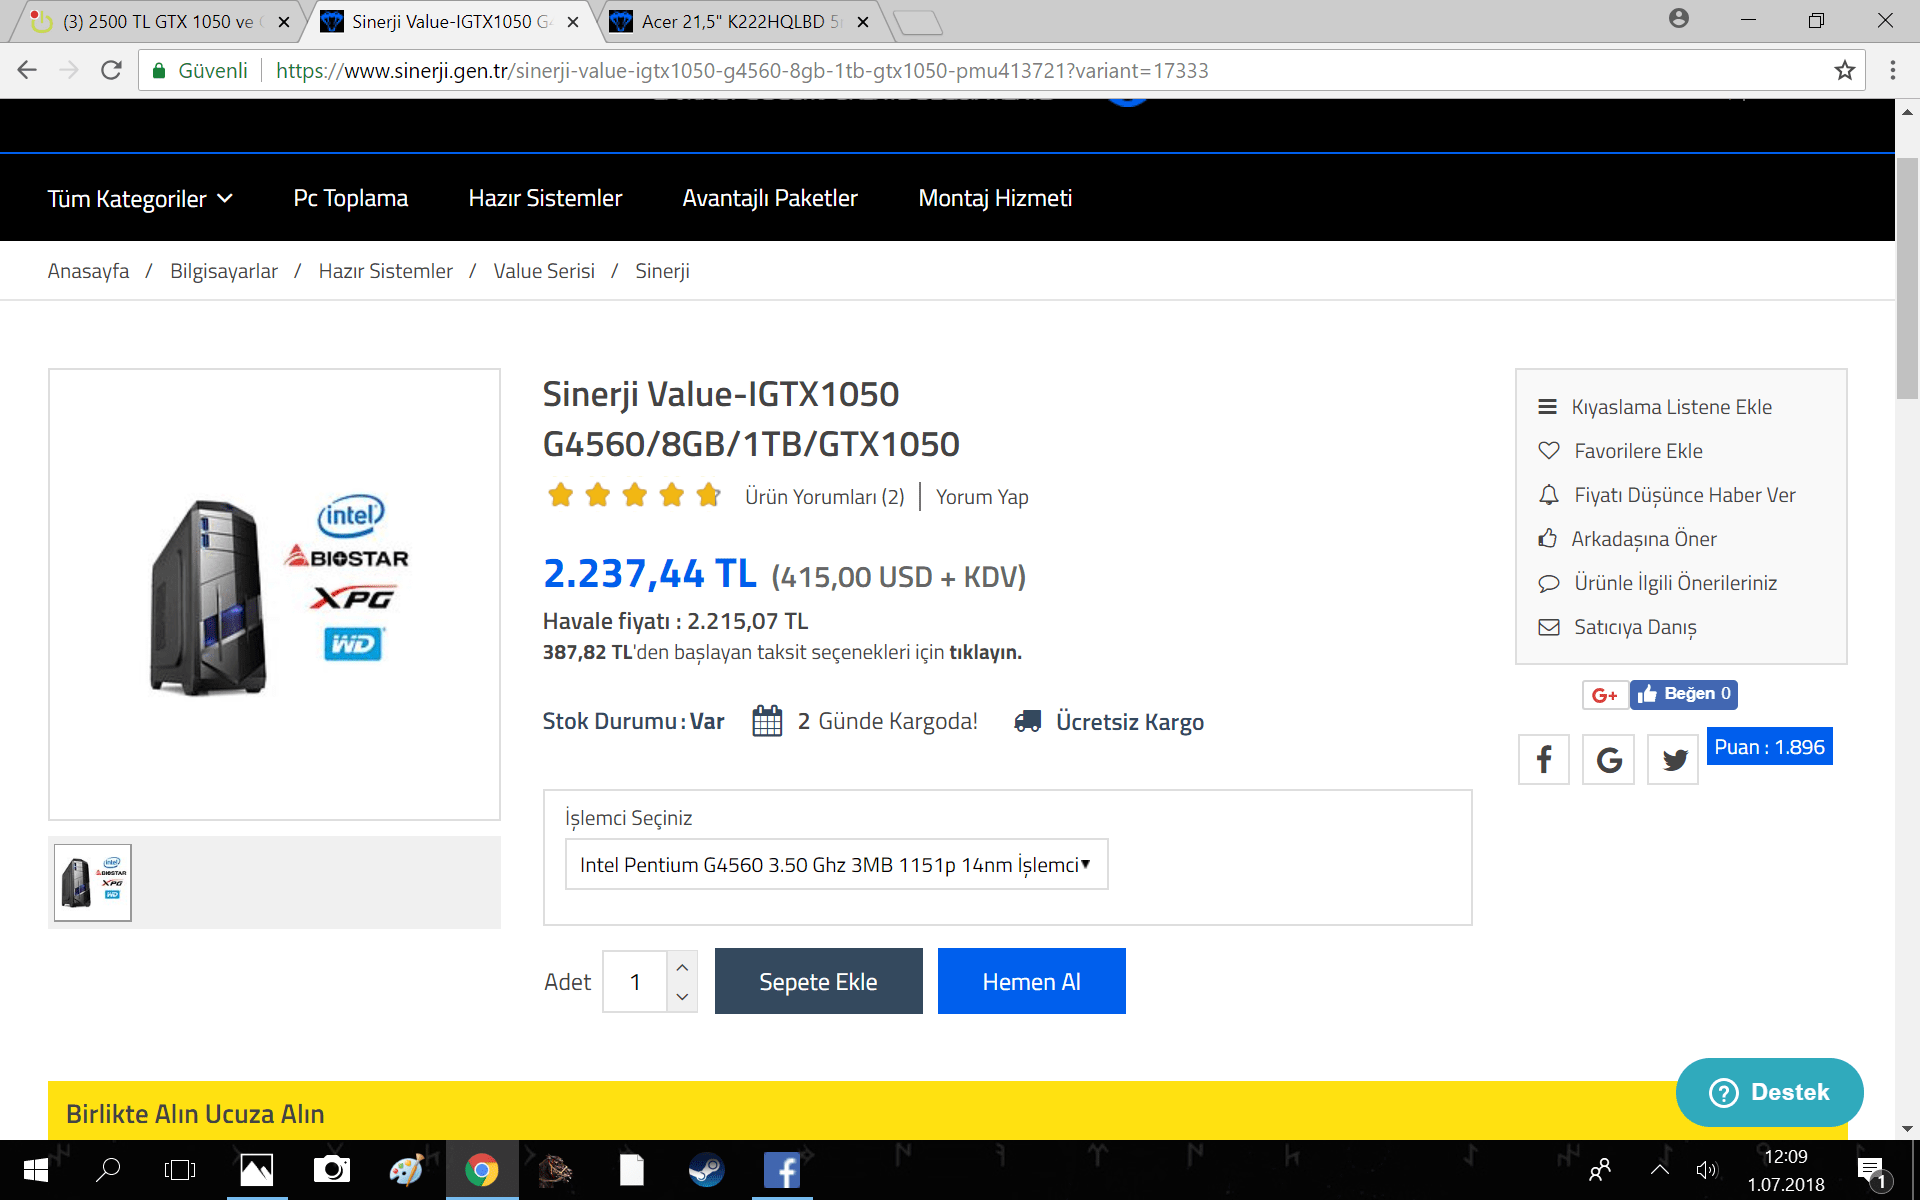Screen dimensions: 1920x1200
Task: Click the Google share icon
Action: [x=1608, y=760]
